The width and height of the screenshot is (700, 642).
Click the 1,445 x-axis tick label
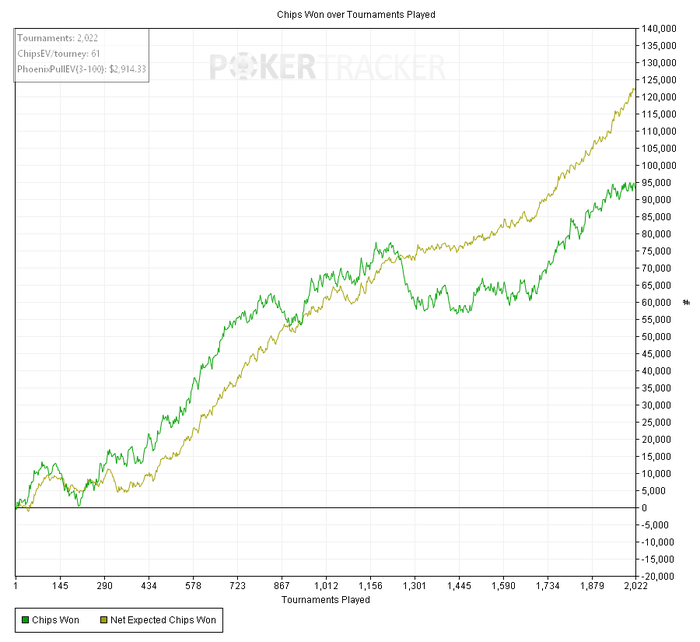click(x=459, y=586)
